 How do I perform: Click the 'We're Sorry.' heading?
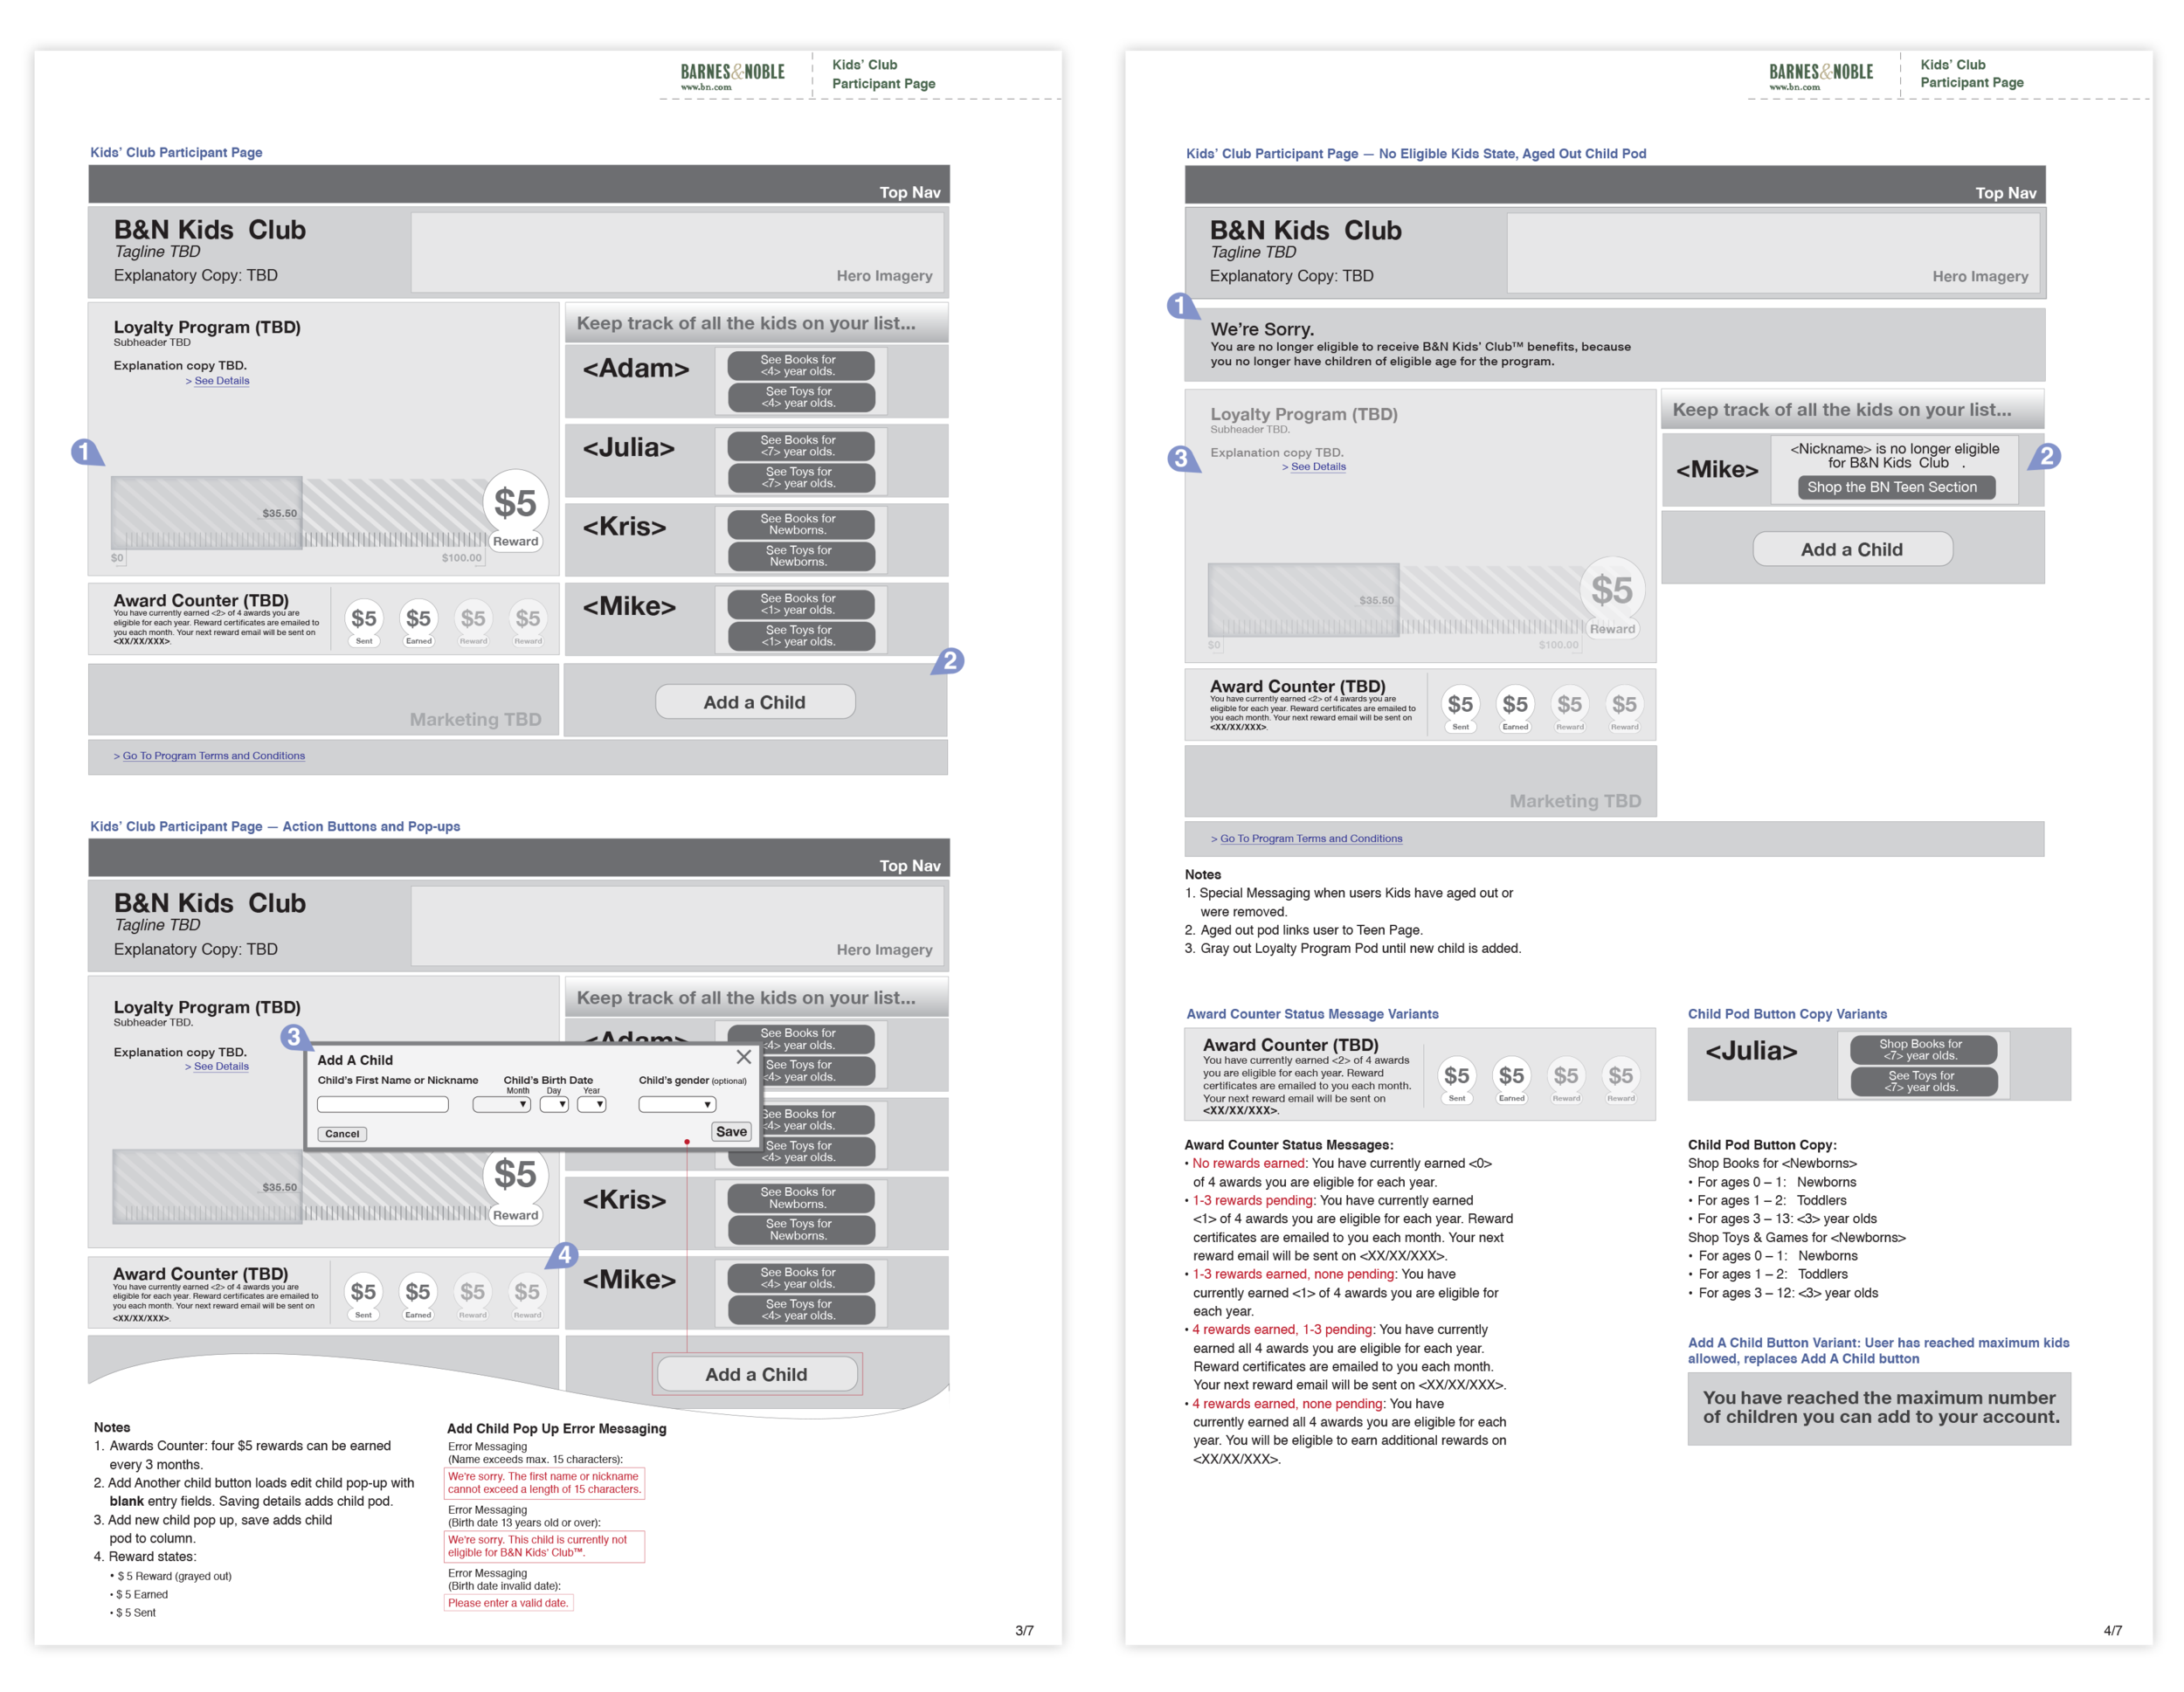pyautogui.click(x=1262, y=329)
